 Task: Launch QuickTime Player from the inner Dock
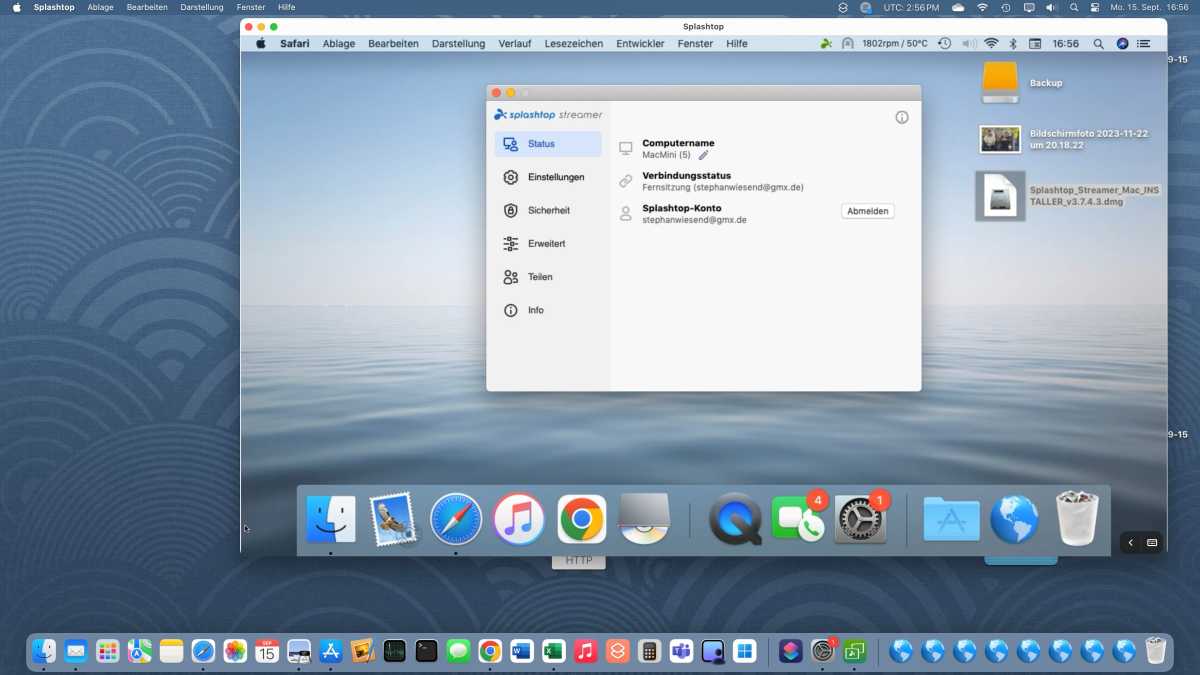click(x=735, y=519)
